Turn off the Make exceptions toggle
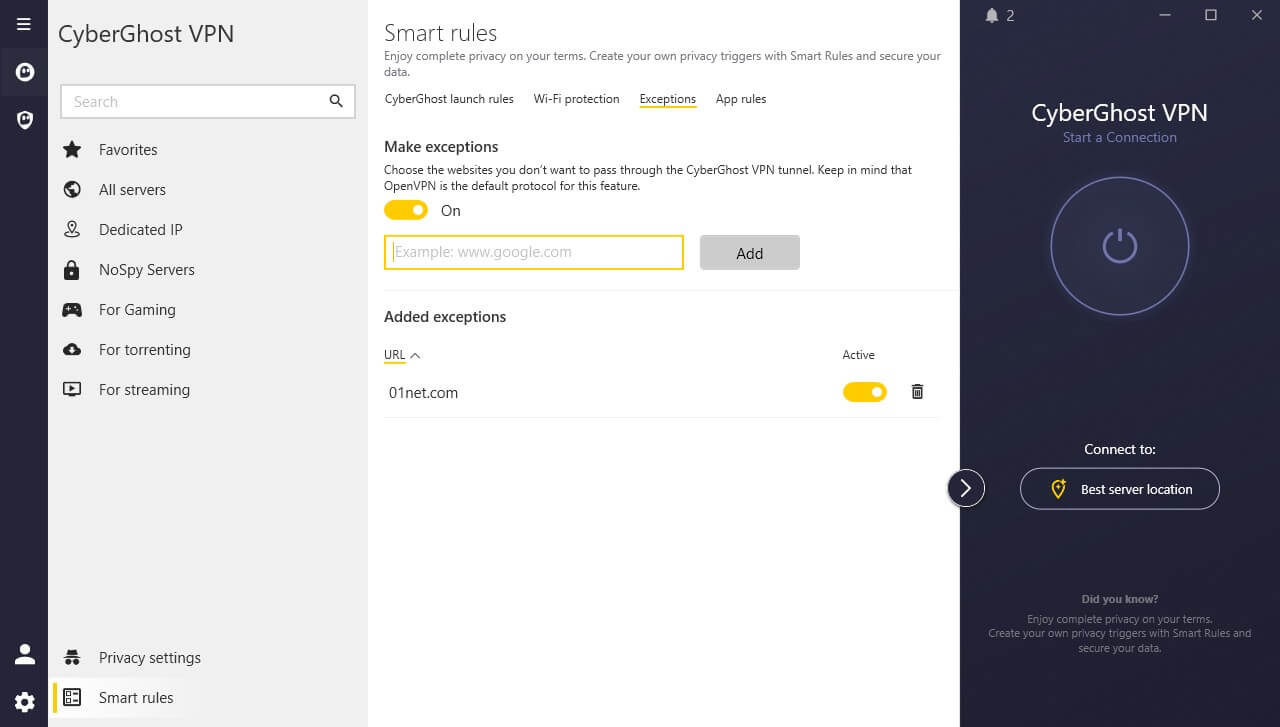The width and height of the screenshot is (1280, 727). [406, 210]
